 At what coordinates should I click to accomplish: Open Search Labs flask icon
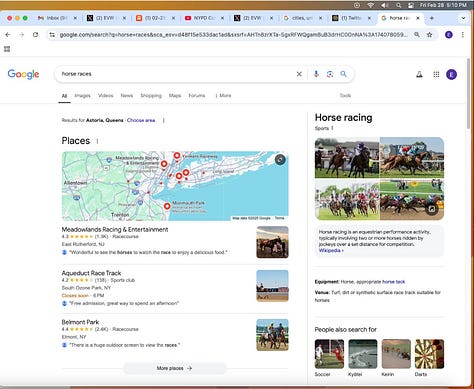419,74
